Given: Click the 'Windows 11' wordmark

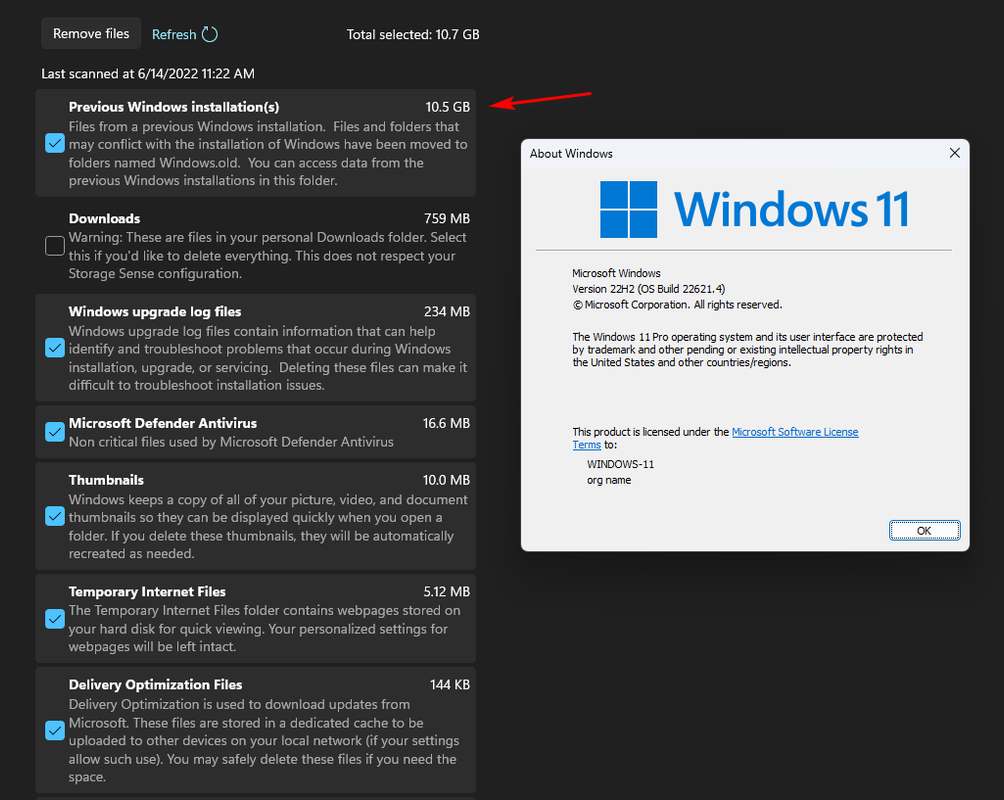Looking at the screenshot, I should coord(791,209).
